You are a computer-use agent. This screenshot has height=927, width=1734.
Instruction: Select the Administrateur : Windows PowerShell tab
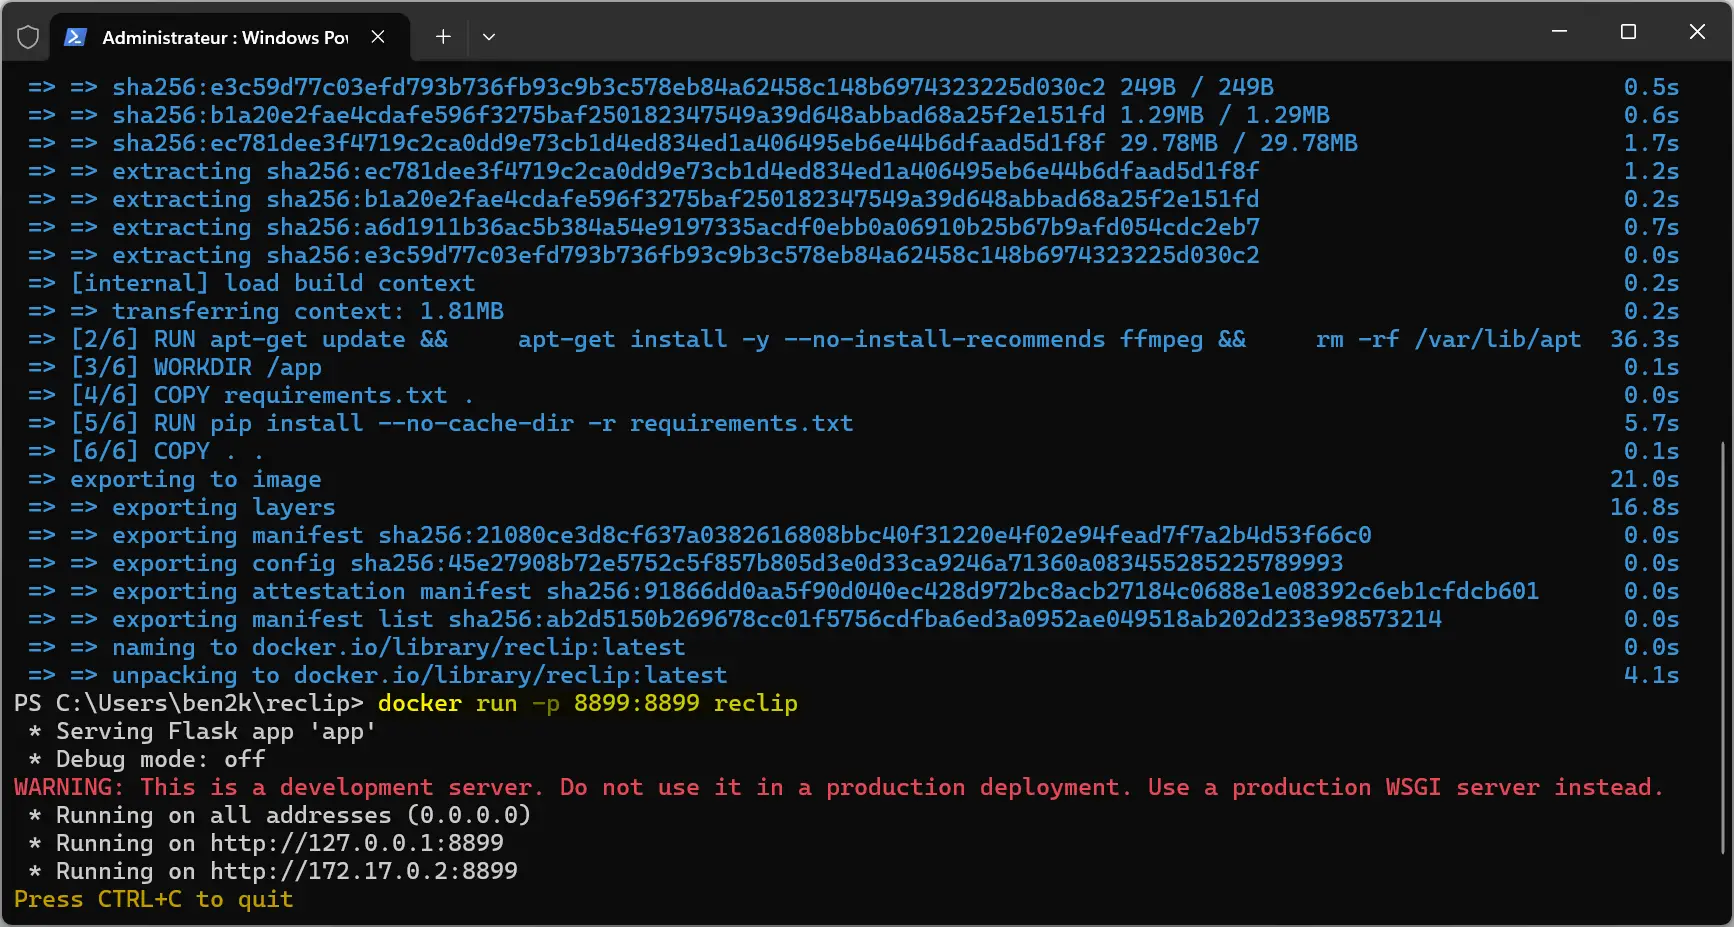(x=224, y=37)
